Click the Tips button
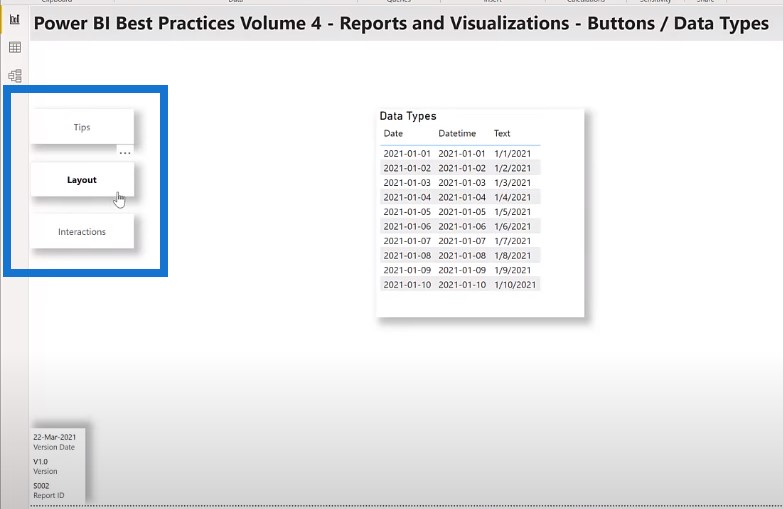This screenshot has height=509, width=783. click(82, 127)
